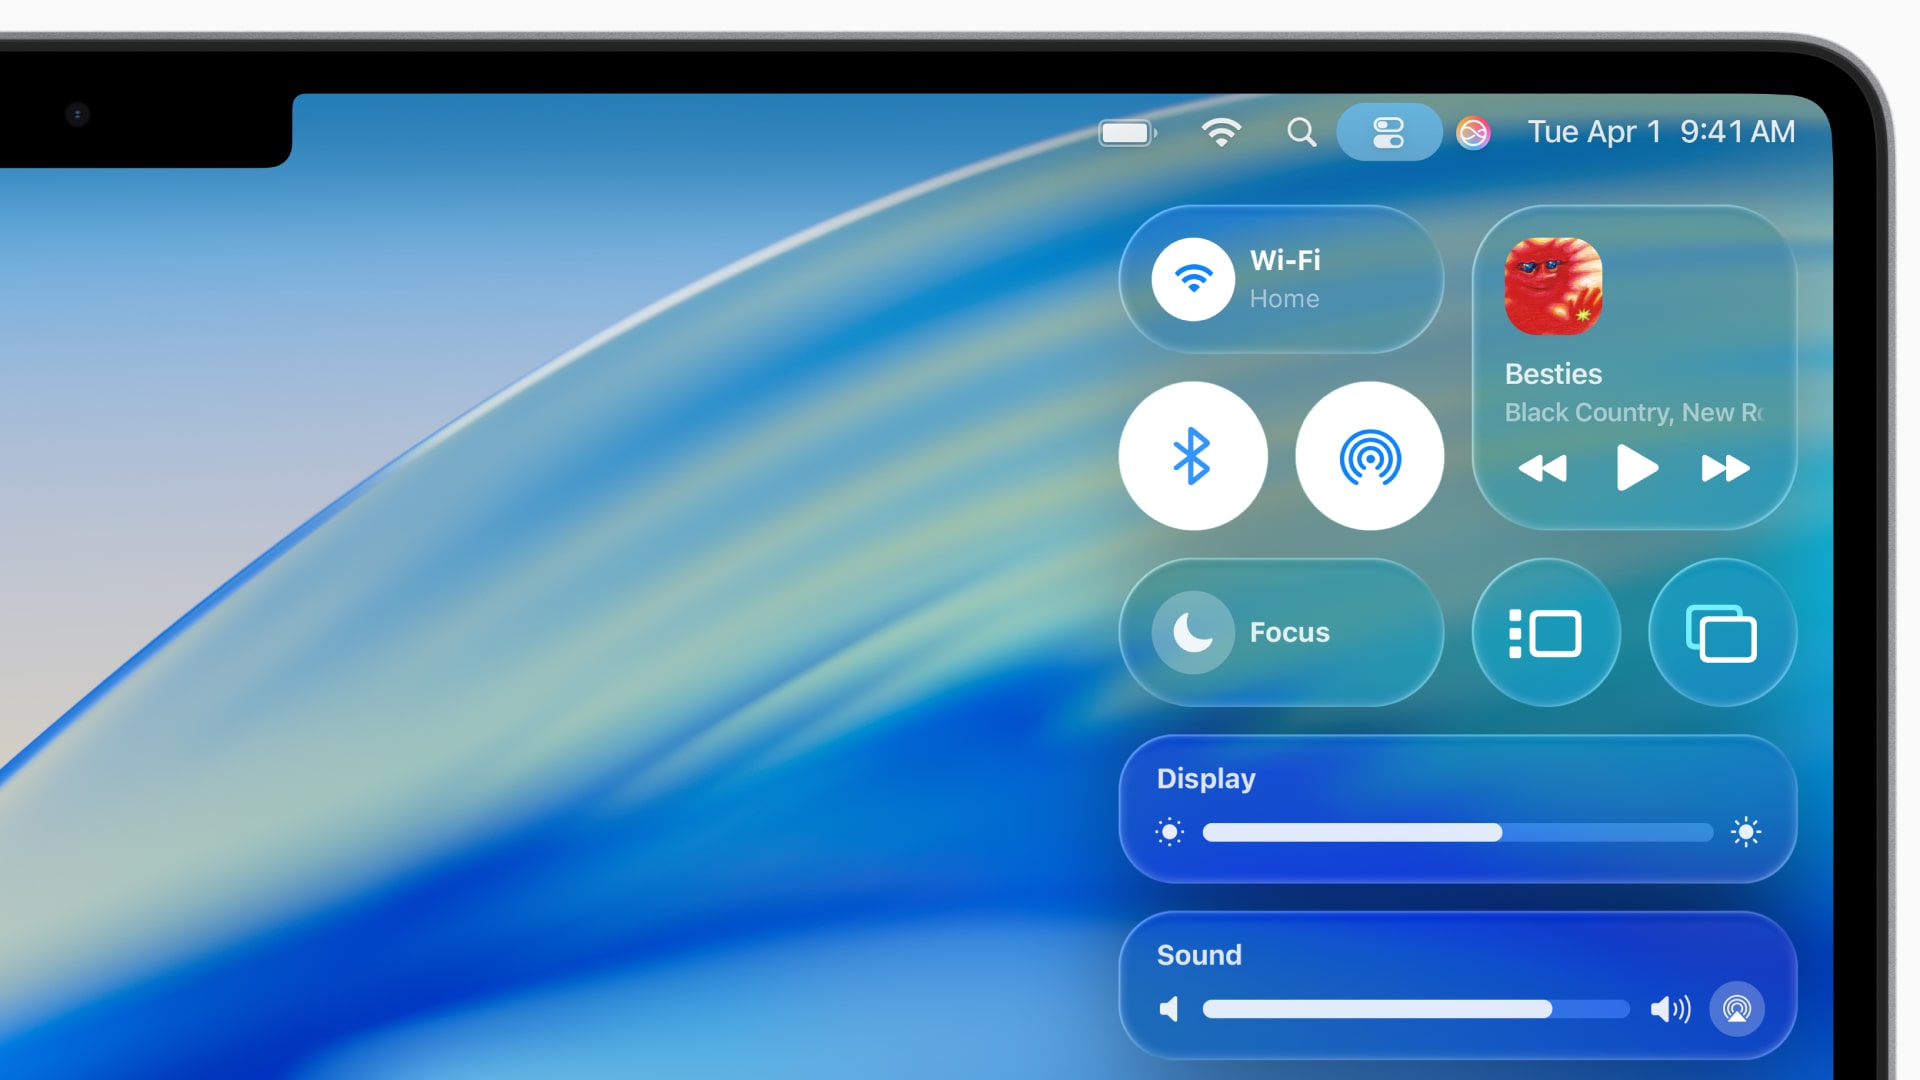This screenshot has width=1920, height=1080.
Task: Click the Siri menu bar icon
Action: (x=1473, y=132)
